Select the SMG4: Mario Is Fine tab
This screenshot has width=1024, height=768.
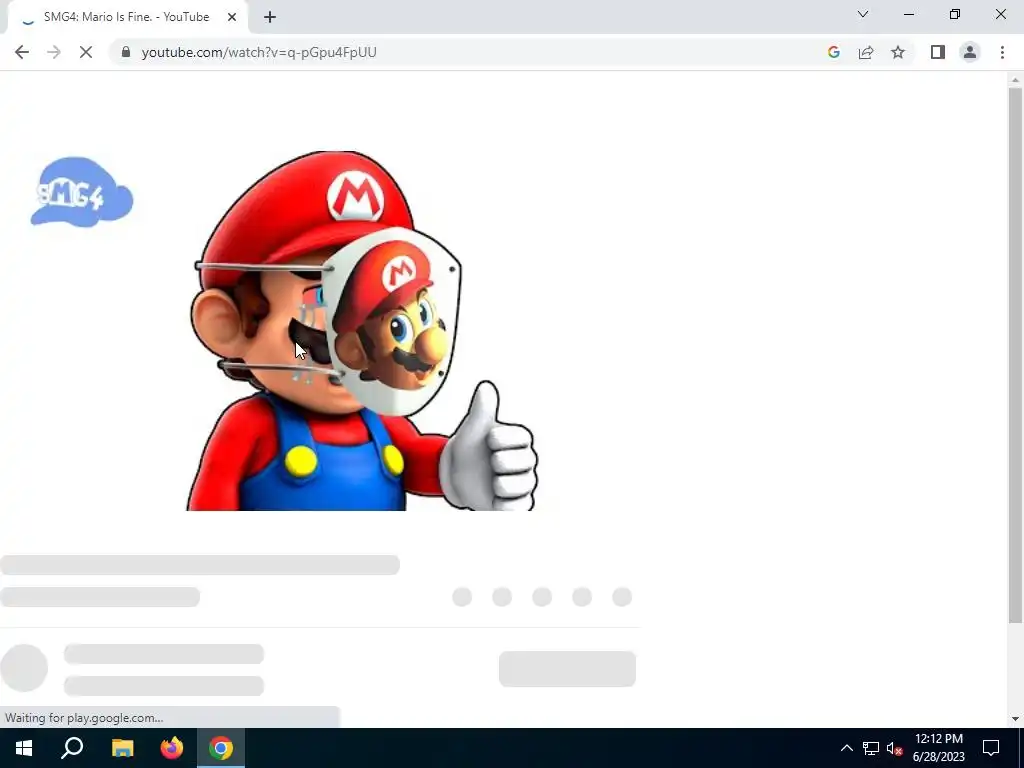coord(127,17)
